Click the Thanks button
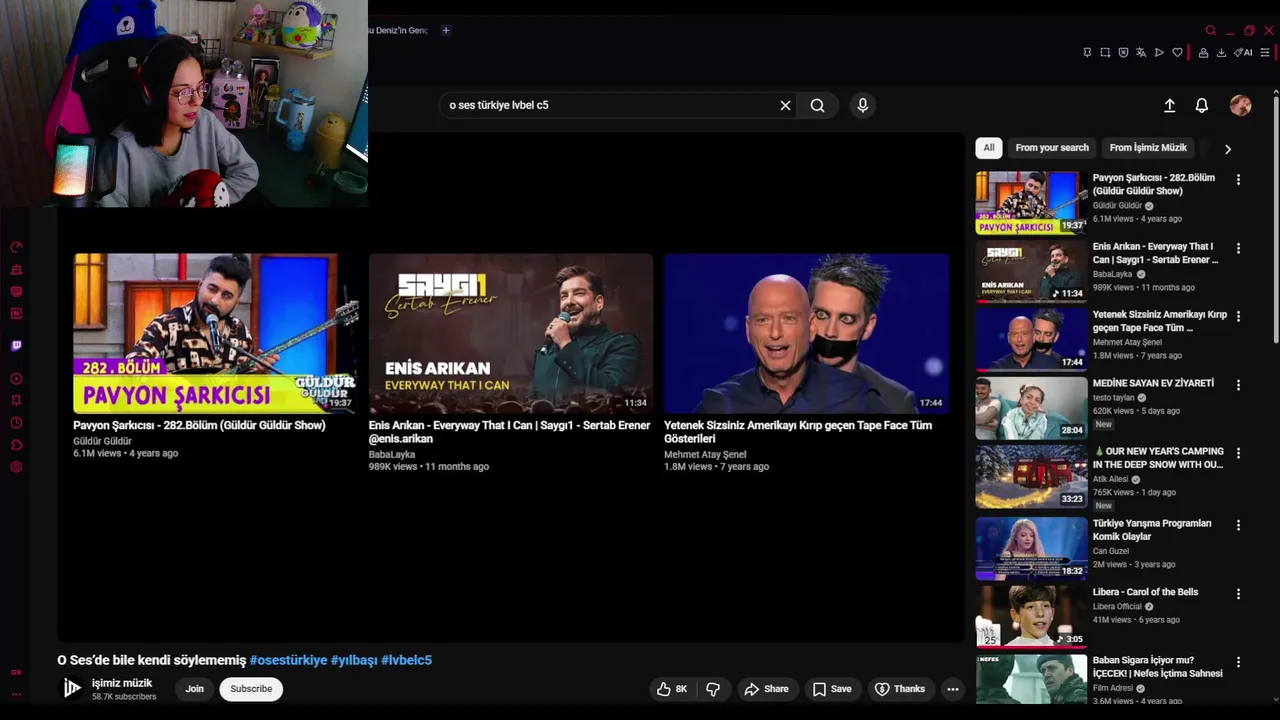This screenshot has height=720, width=1280. [x=899, y=689]
